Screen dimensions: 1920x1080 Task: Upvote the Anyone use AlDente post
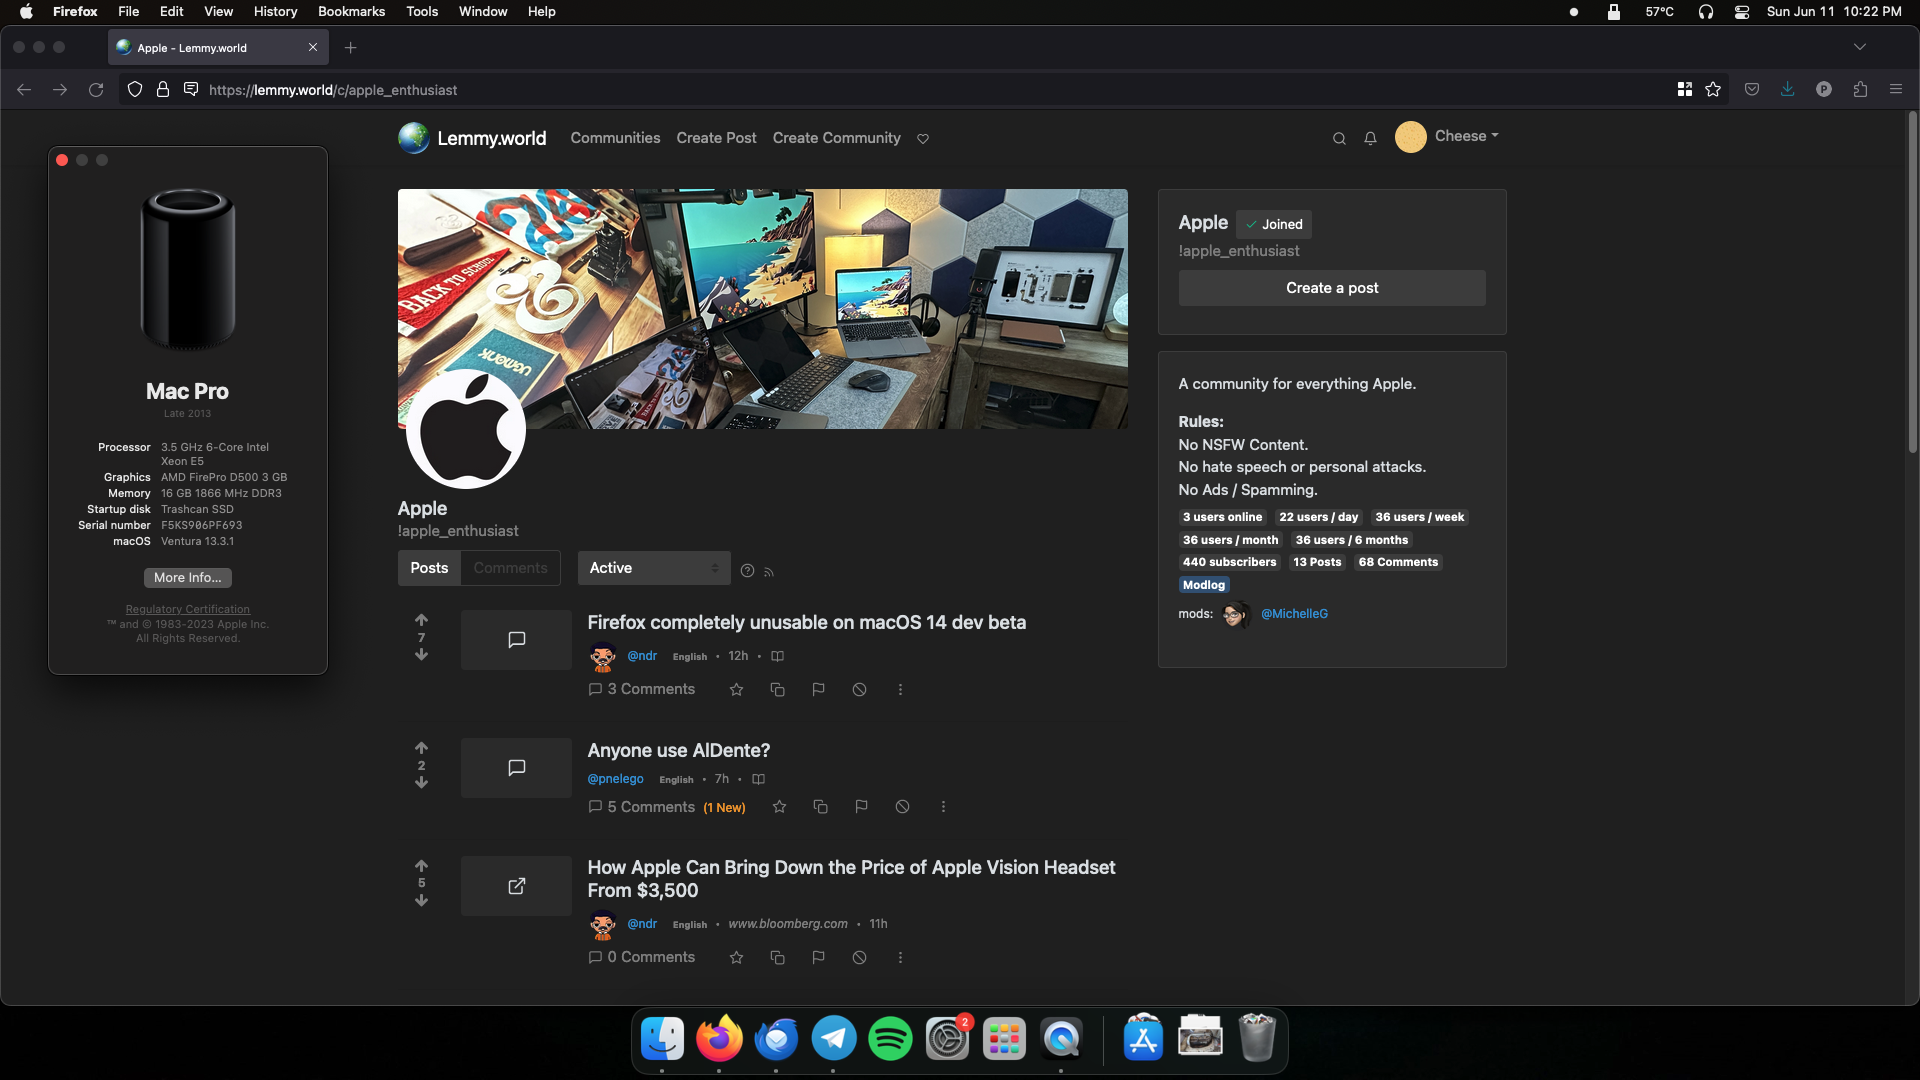tap(421, 748)
